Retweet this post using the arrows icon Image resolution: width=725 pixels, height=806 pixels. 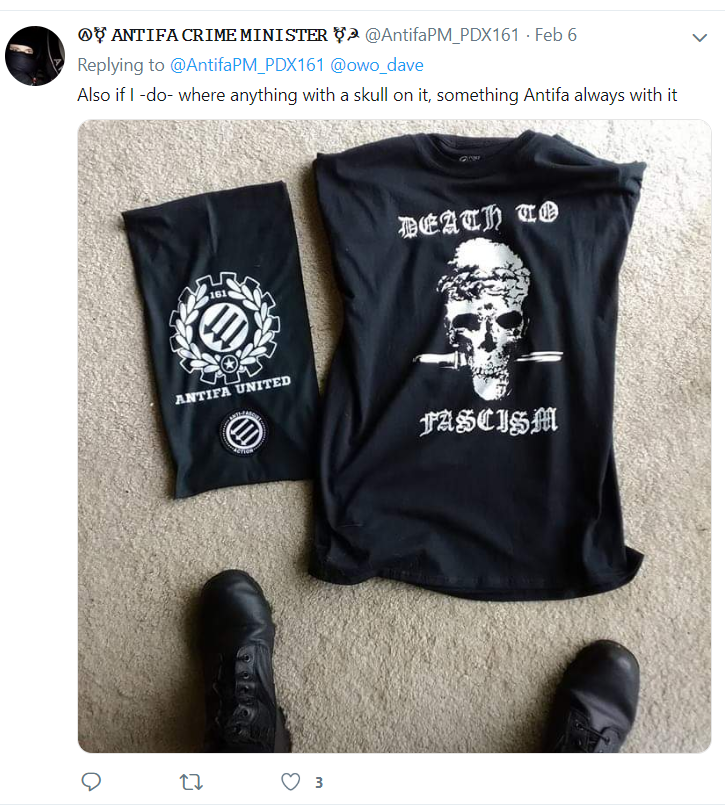click(x=191, y=782)
